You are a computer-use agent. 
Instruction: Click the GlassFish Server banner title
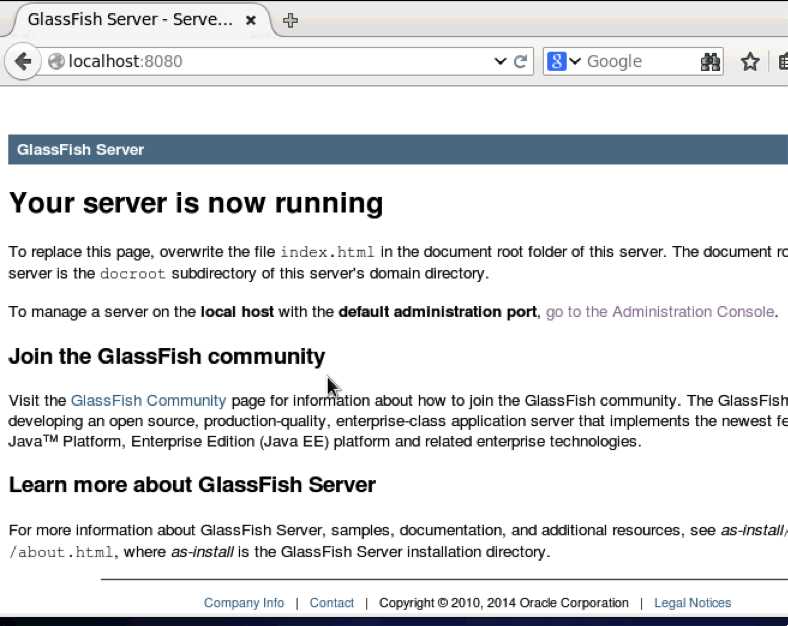click(80, 150)
